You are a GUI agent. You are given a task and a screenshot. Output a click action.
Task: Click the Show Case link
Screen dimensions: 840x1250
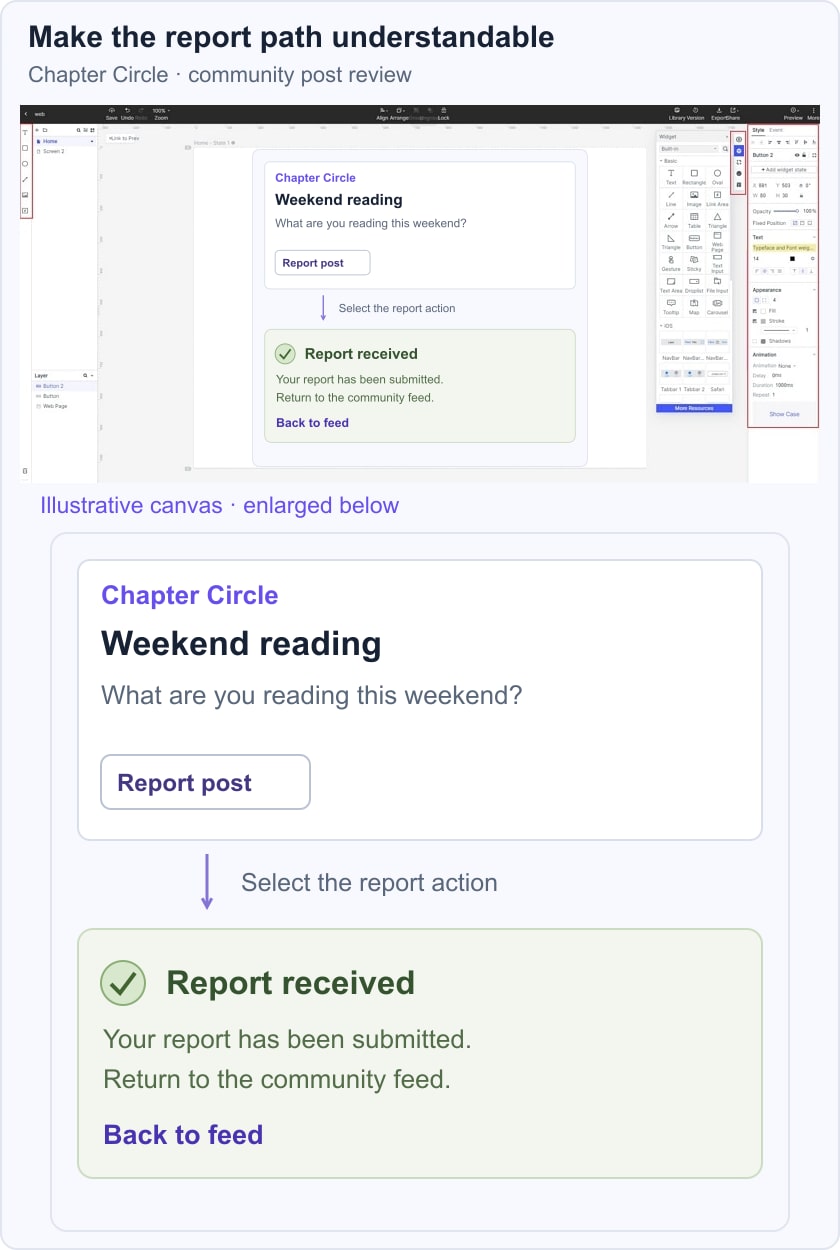click(784, 414)
